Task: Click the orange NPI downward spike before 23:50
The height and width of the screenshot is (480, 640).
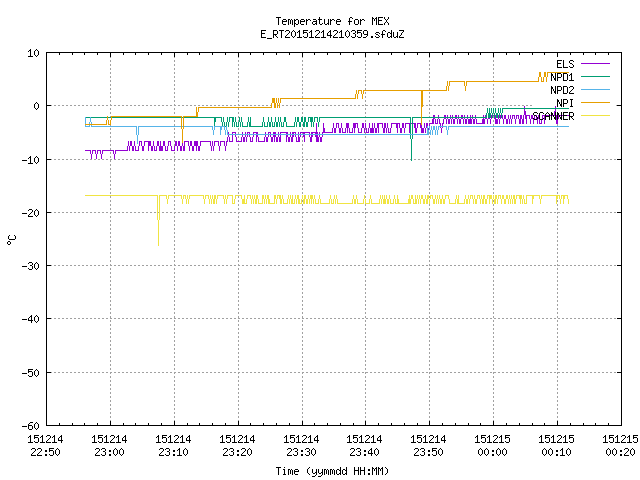Action: click(422, 108)
